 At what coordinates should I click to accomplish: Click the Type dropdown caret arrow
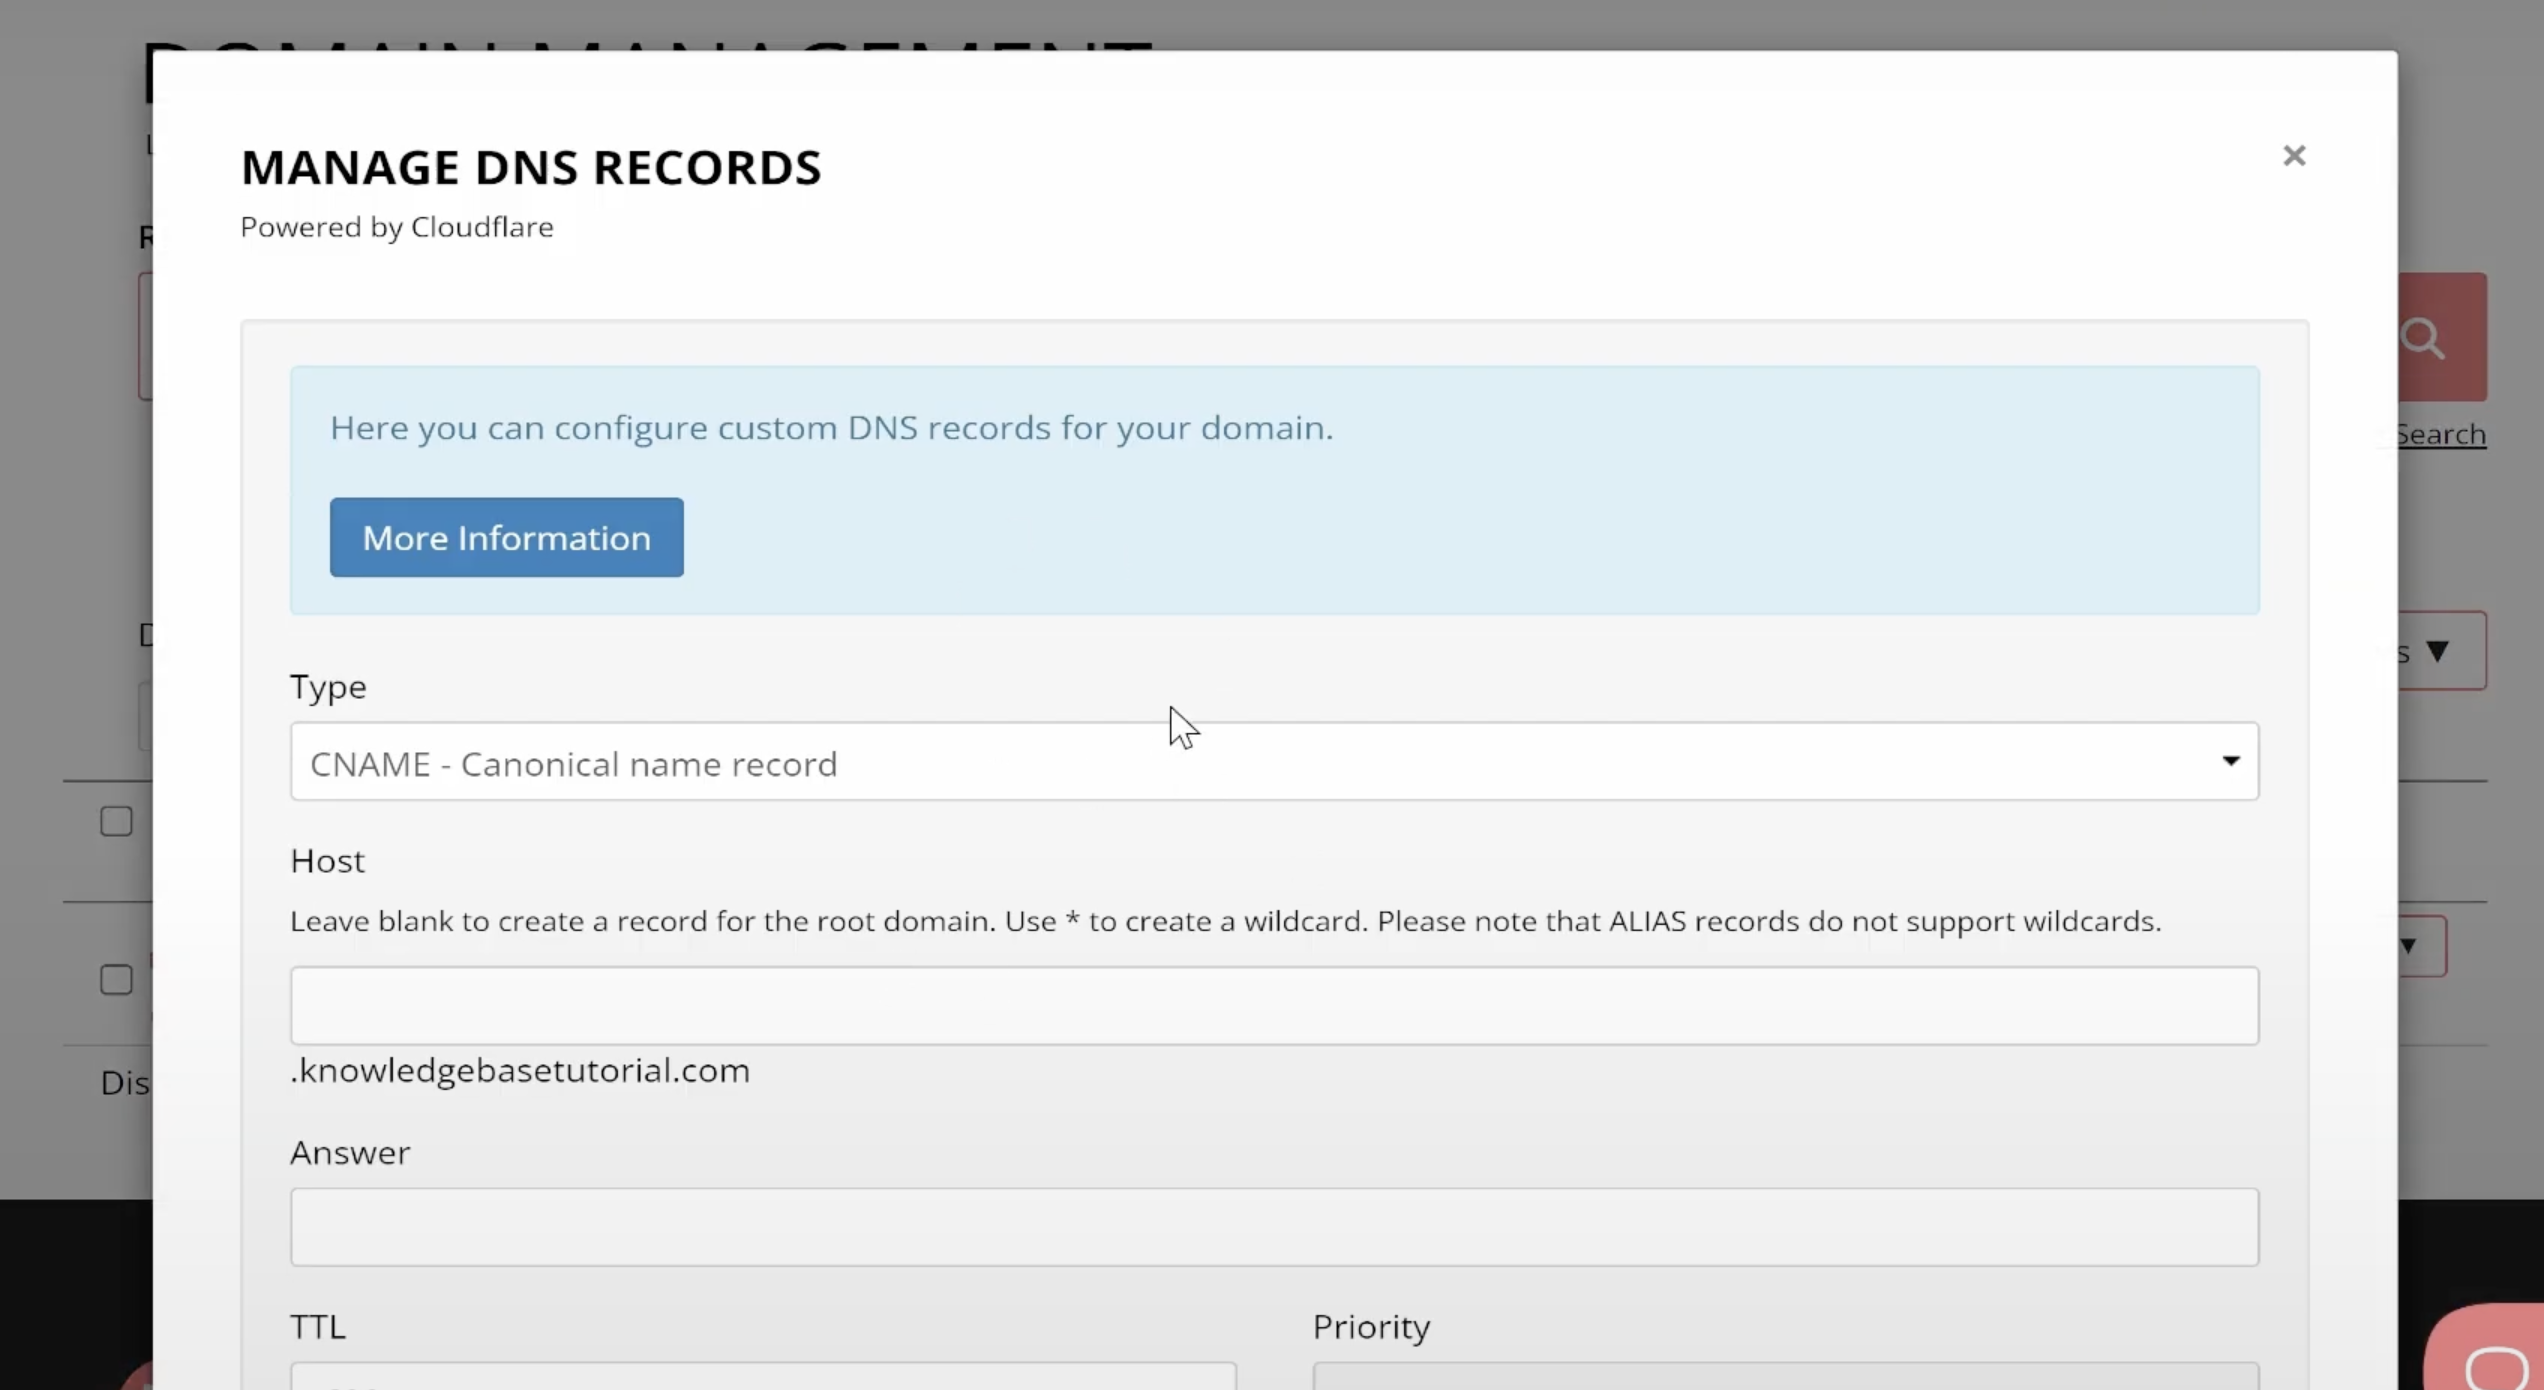2230,761
